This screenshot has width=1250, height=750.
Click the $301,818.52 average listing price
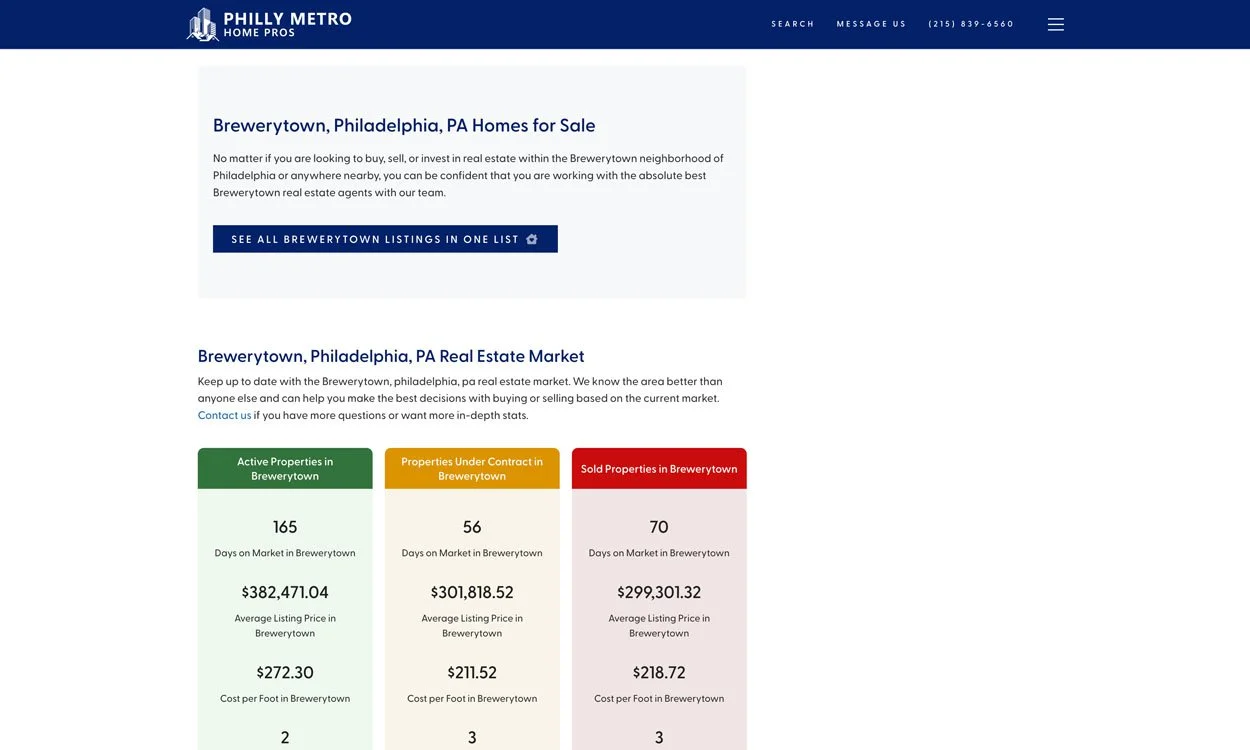point(472,592)
